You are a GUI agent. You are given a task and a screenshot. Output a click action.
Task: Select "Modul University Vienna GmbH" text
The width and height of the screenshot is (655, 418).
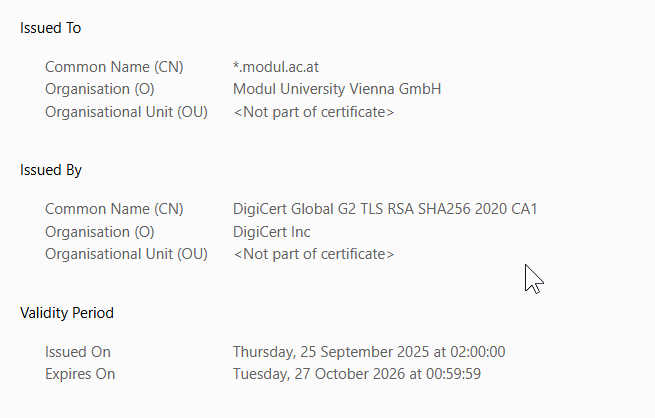(x=337, y=89)
